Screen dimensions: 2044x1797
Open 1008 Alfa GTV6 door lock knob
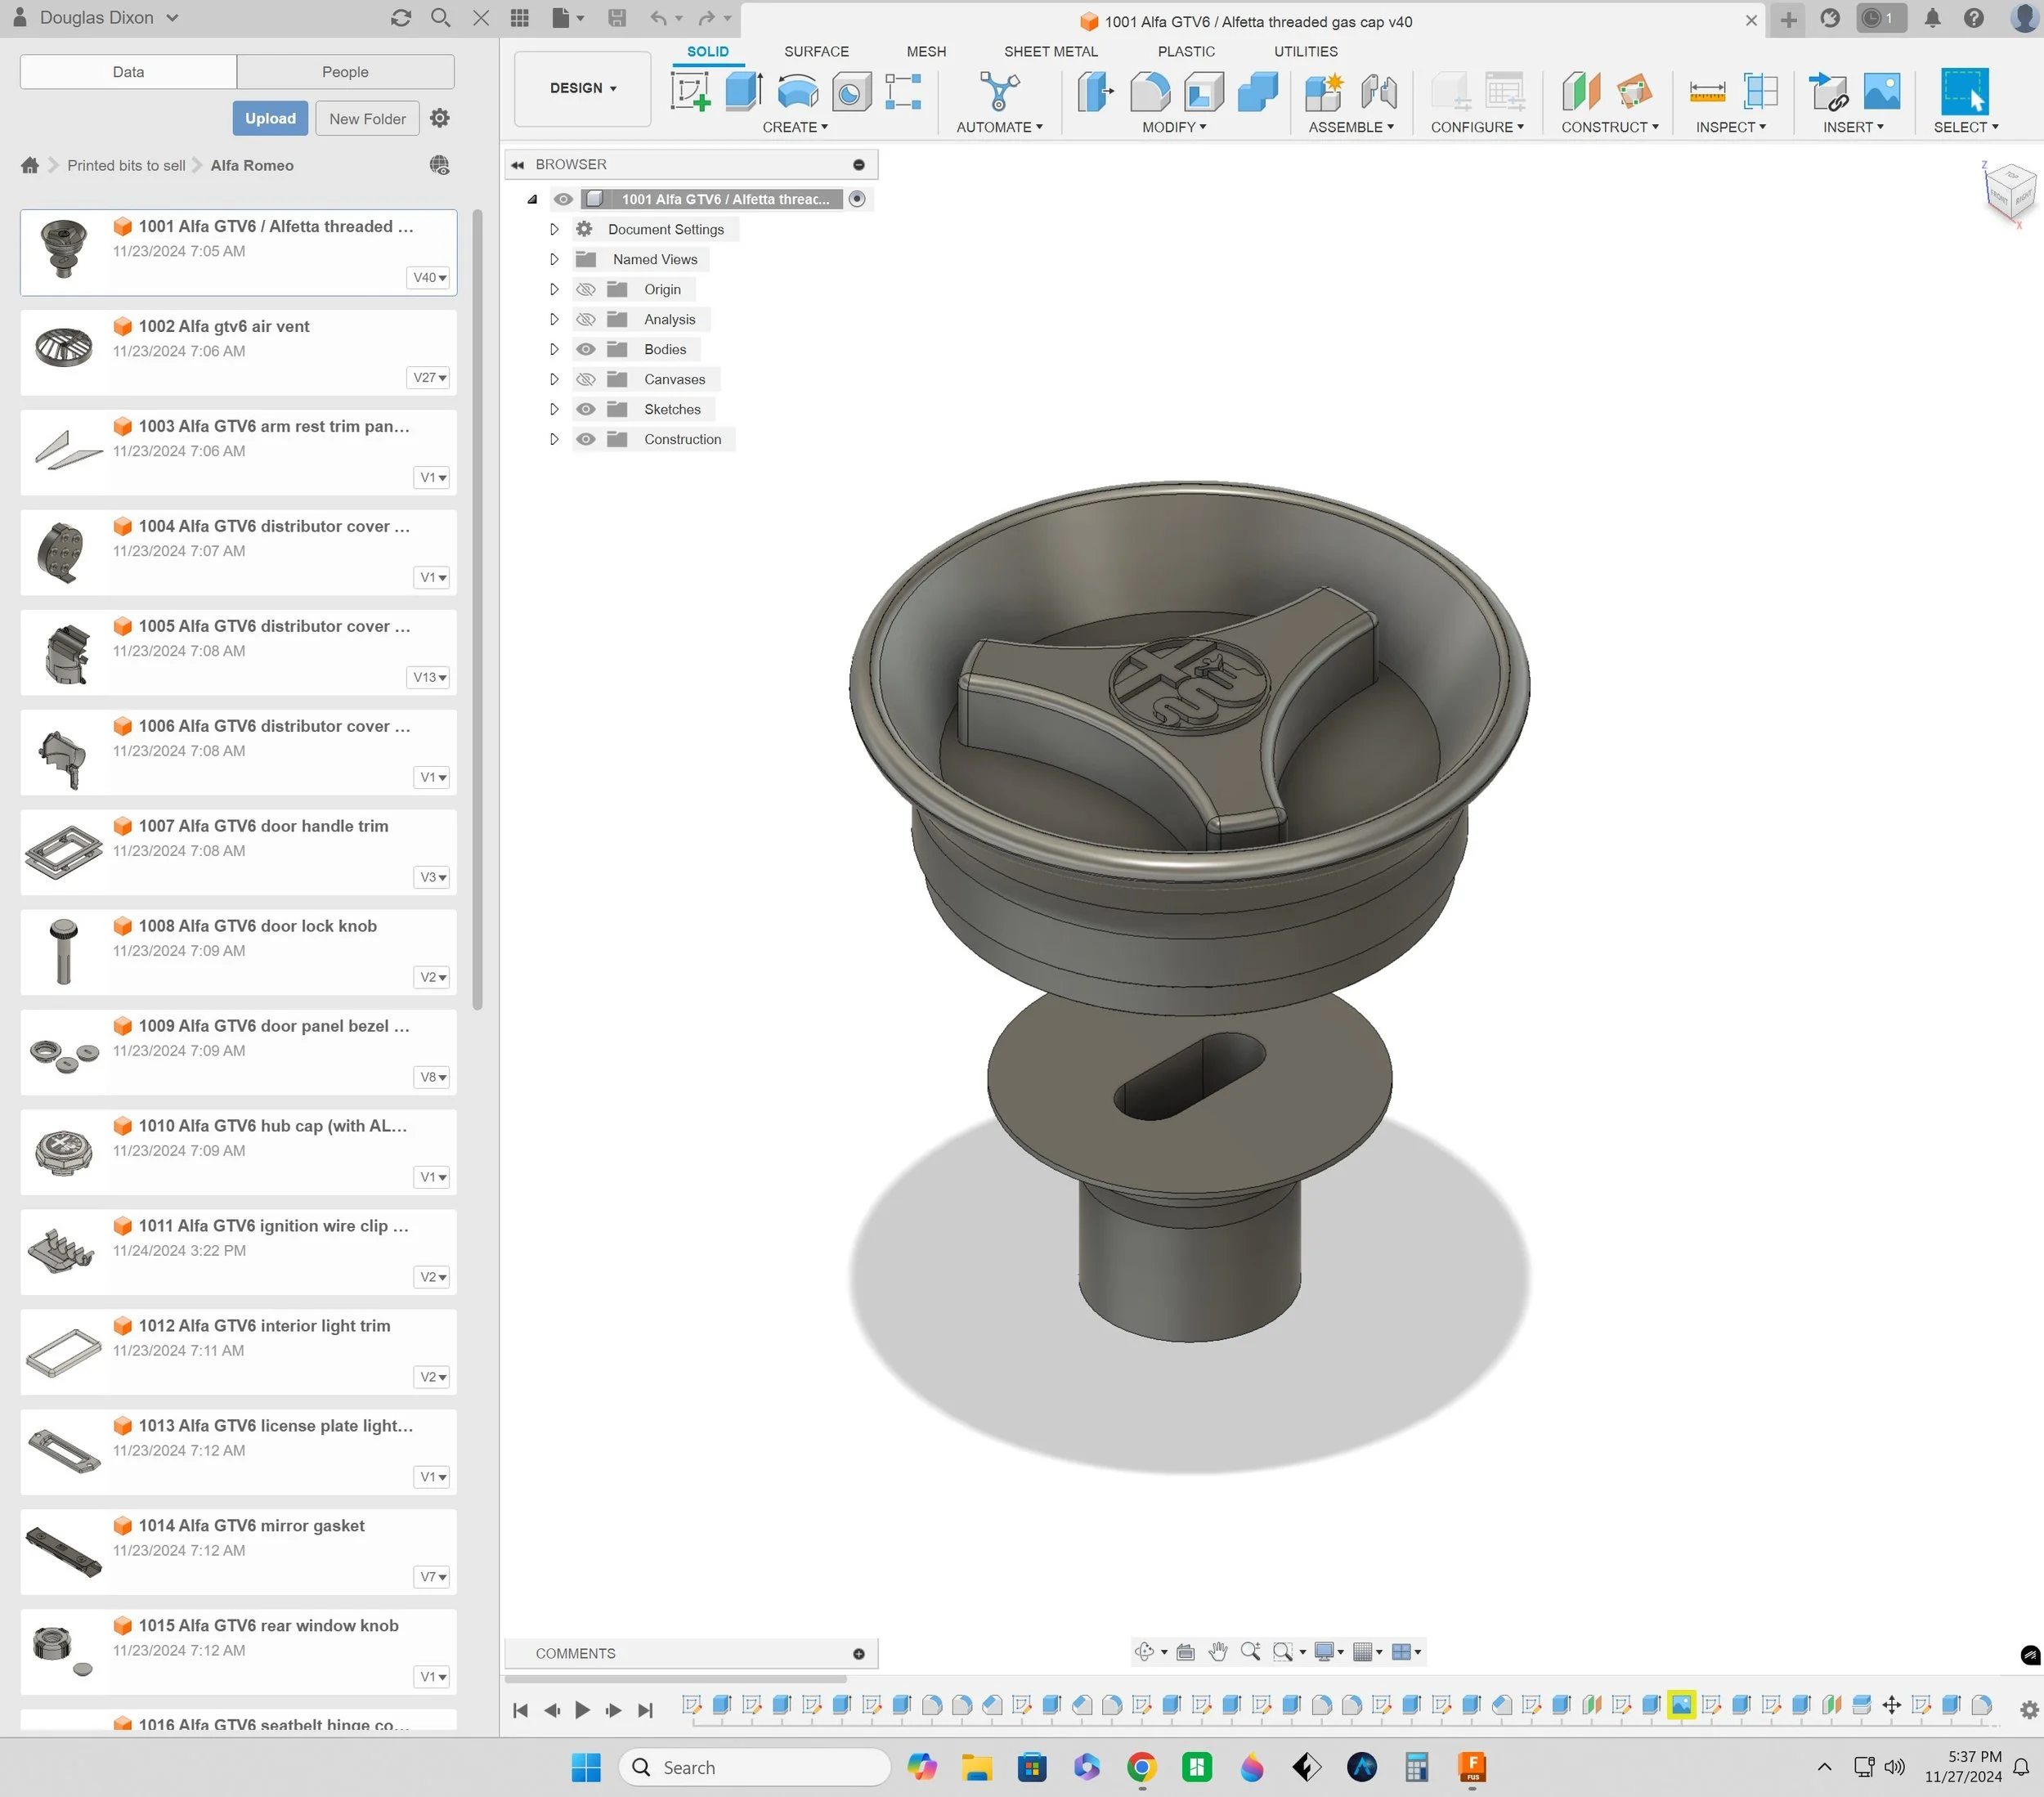pos(238,952)
